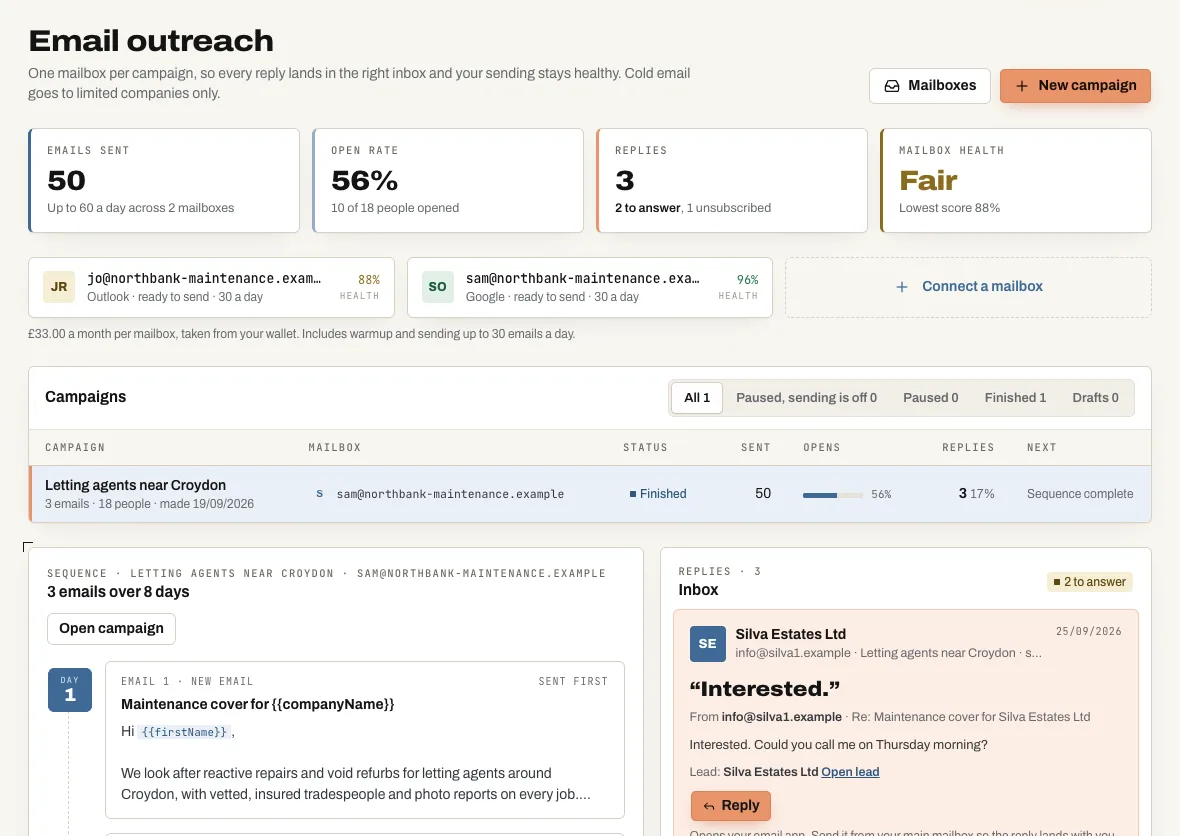Click the 25/09/2026 reply date

1088,631
